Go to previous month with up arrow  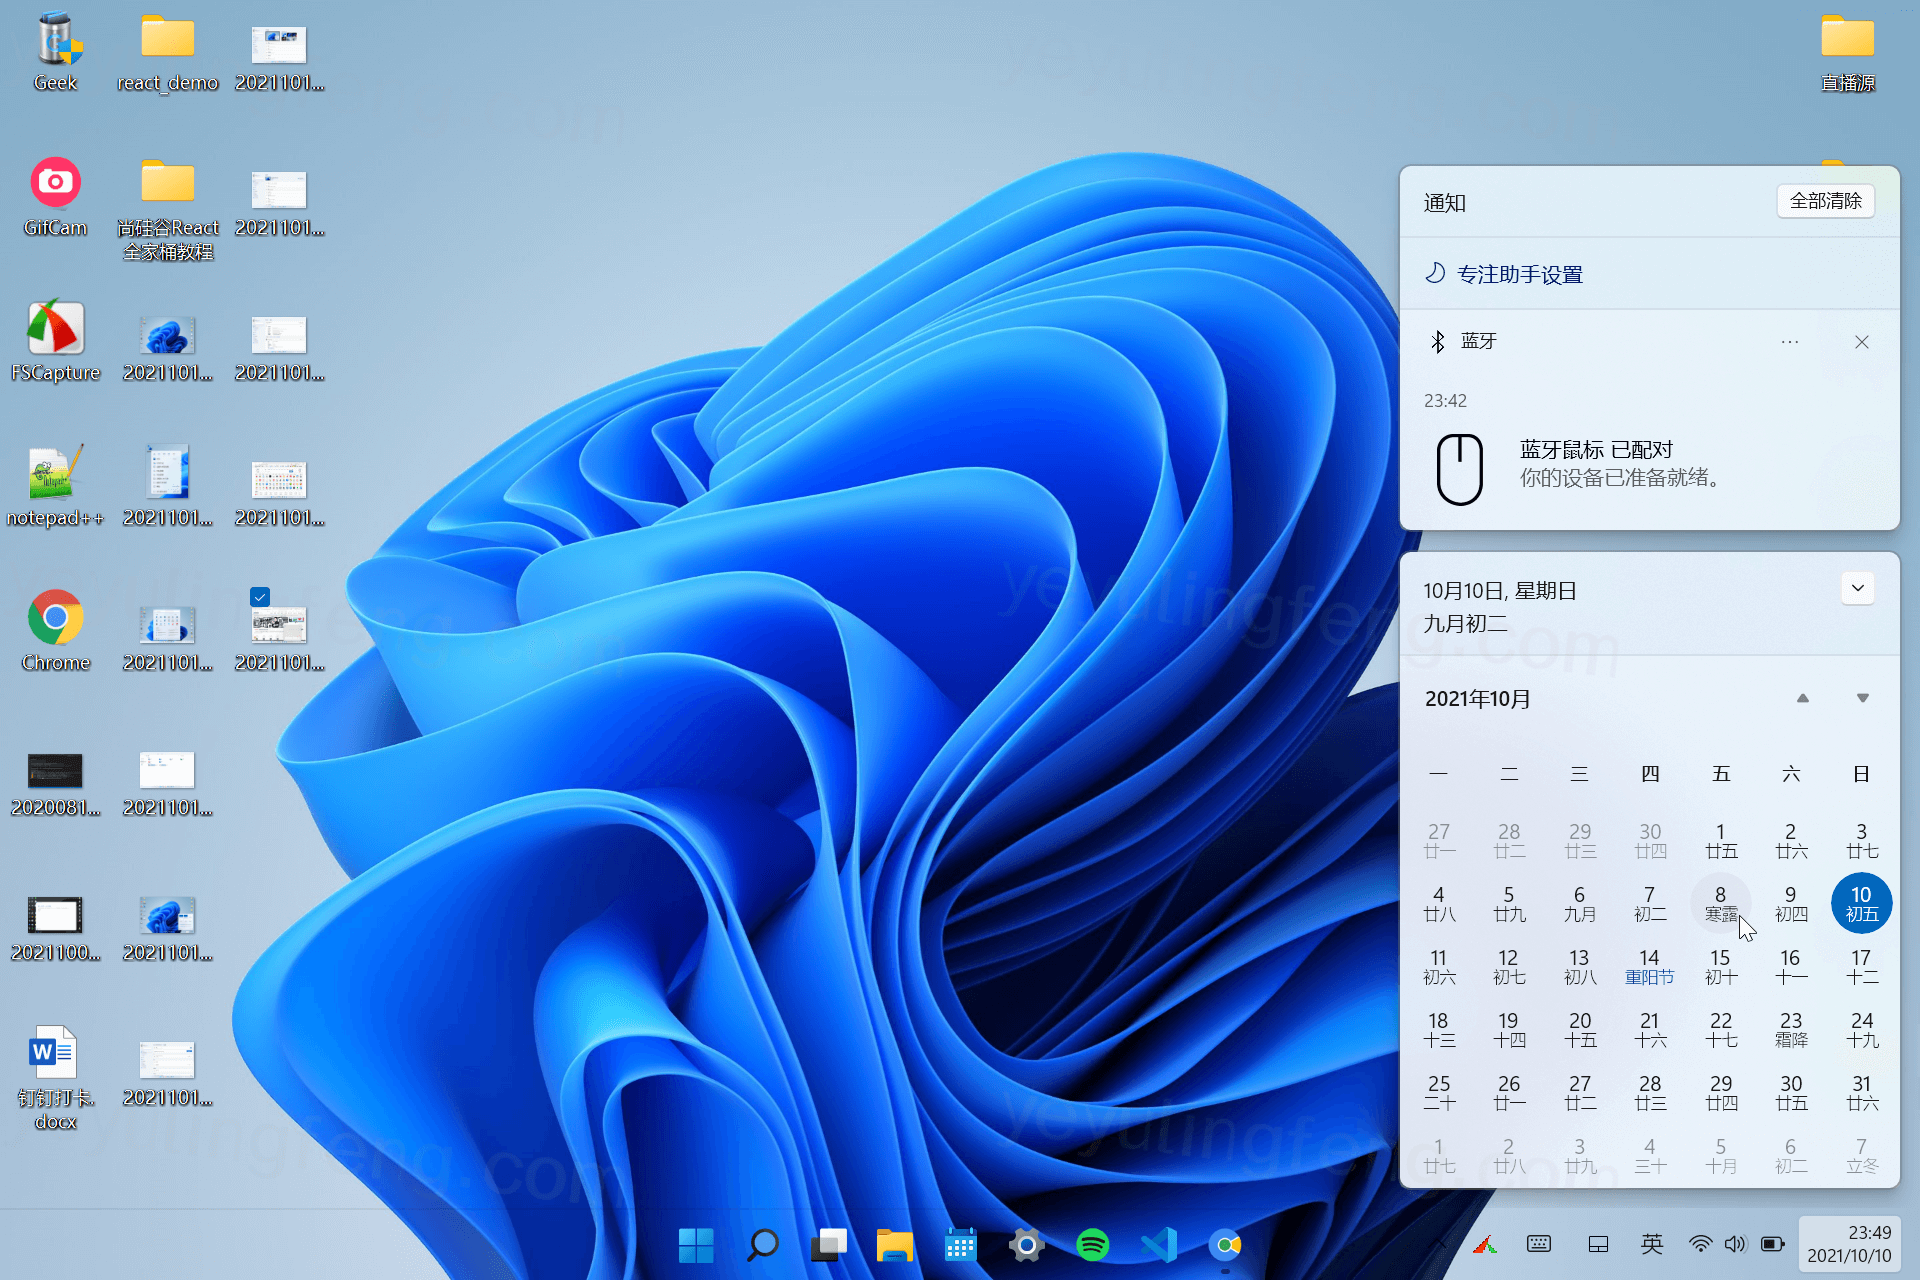tap(1802, 698)
